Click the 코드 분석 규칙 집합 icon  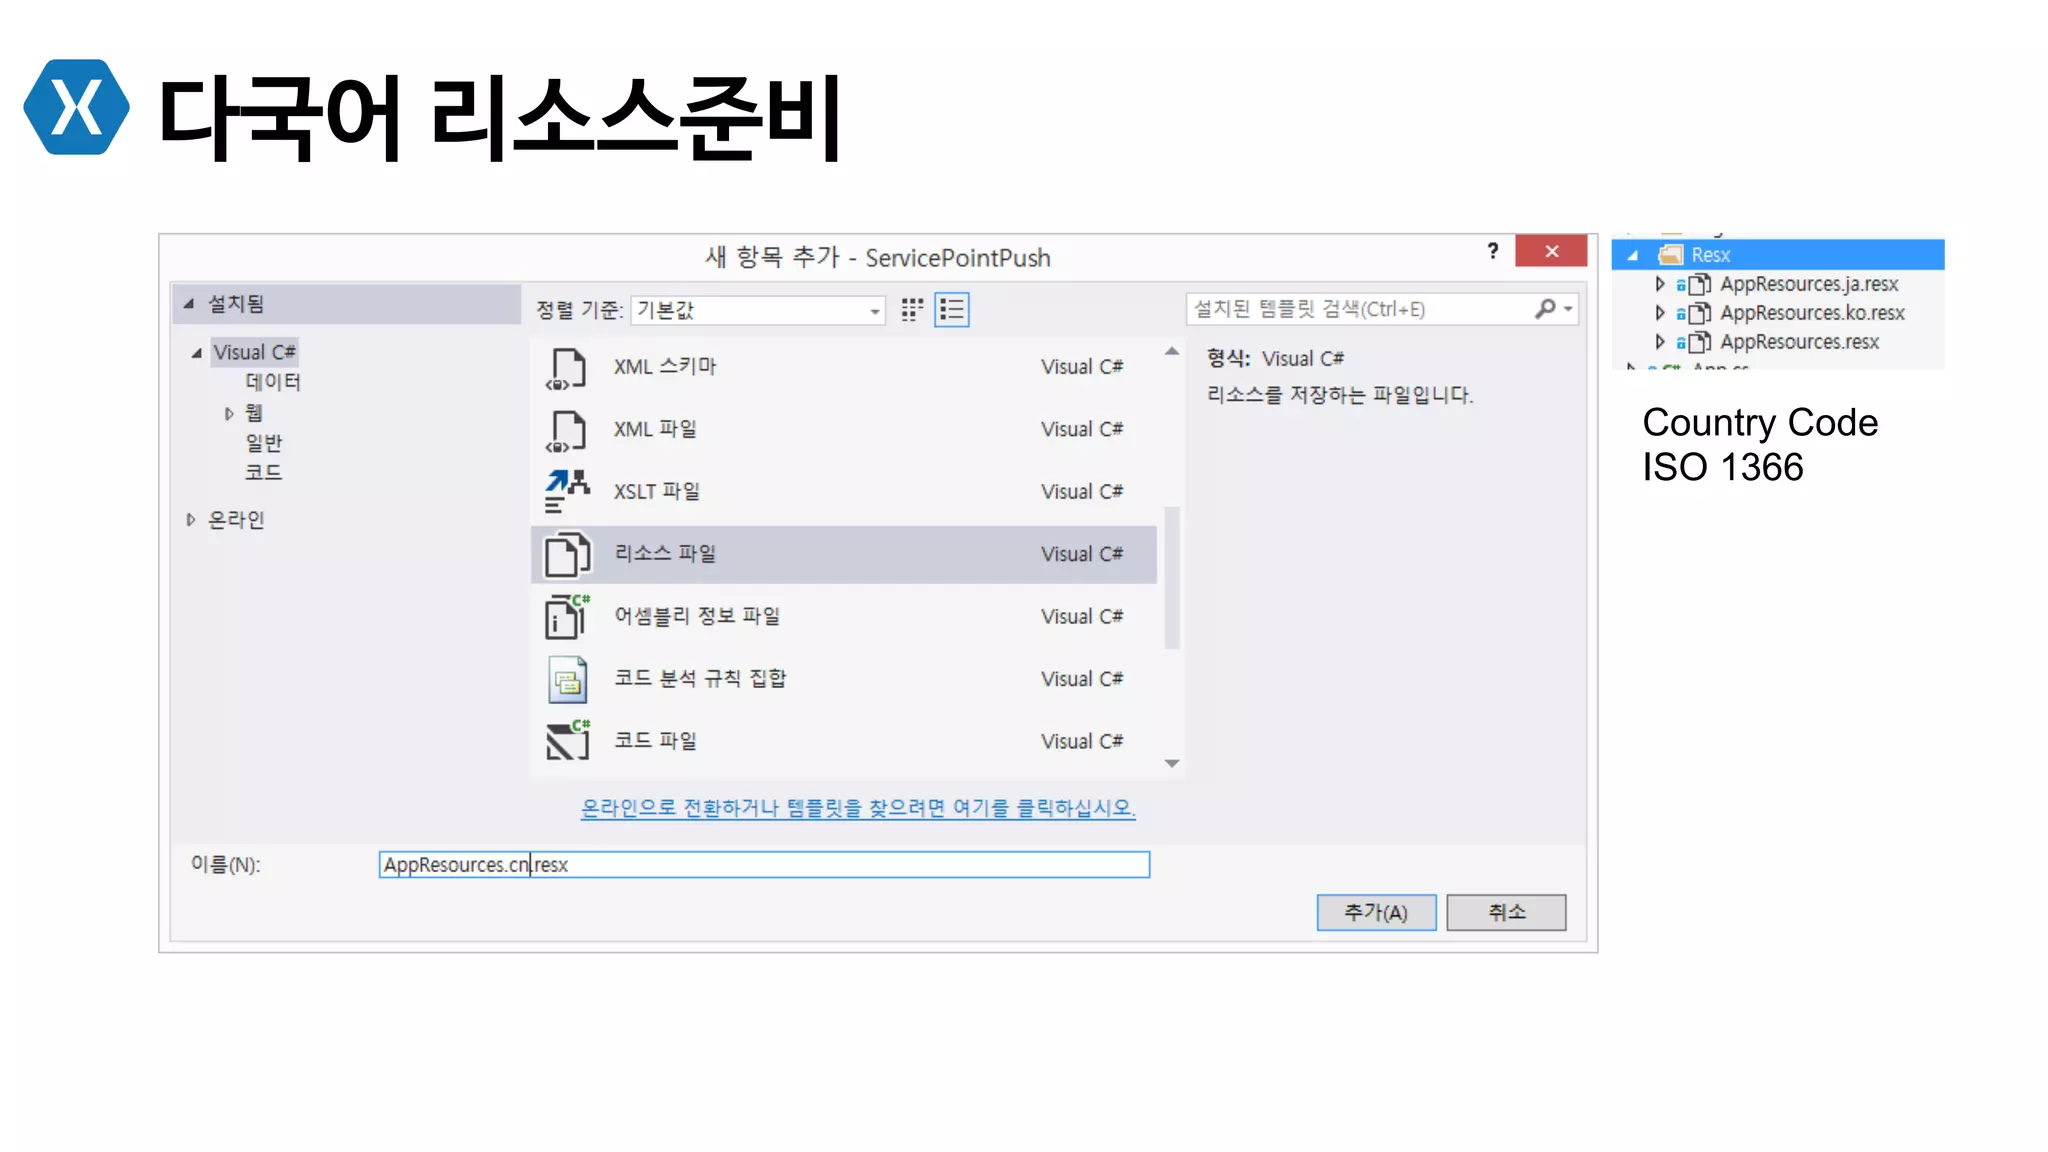pos(567,680)
